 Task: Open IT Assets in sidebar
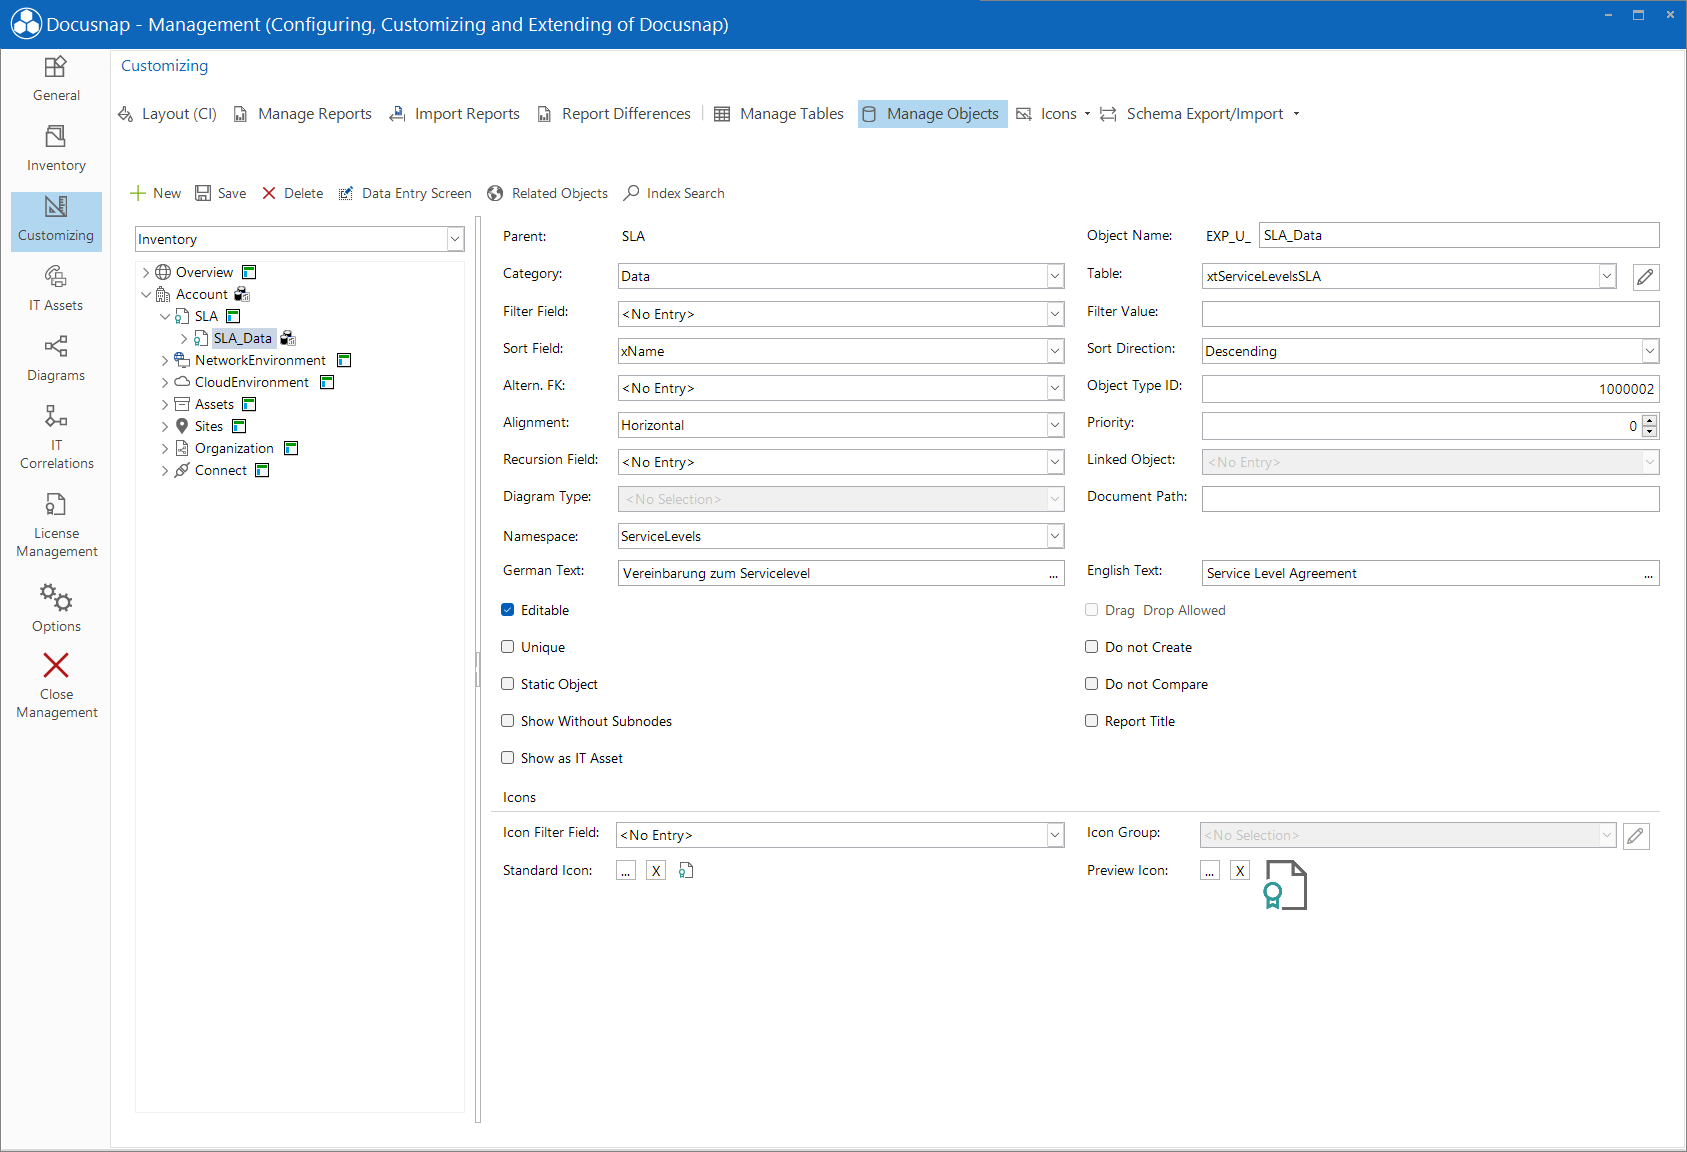(56, 289)
